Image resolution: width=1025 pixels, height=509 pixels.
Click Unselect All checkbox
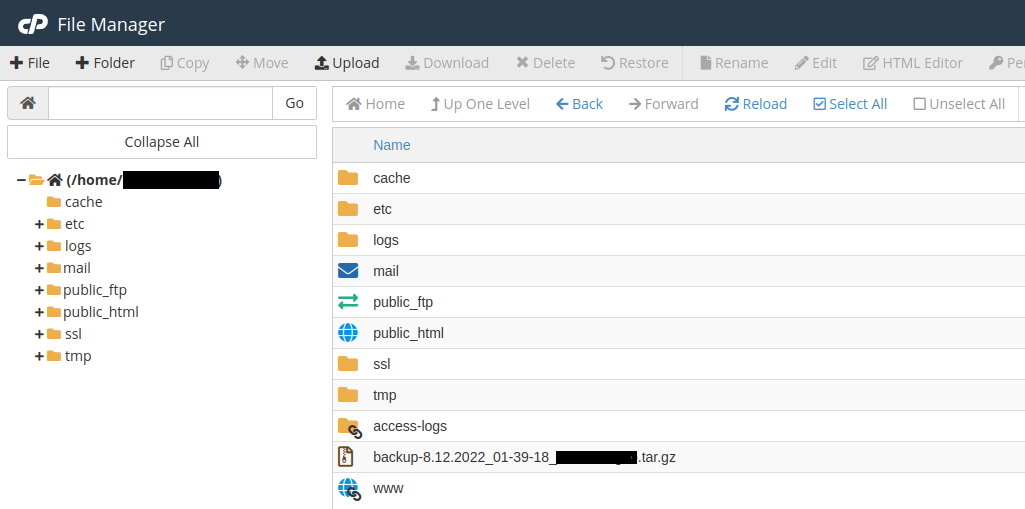coord(919,104)
